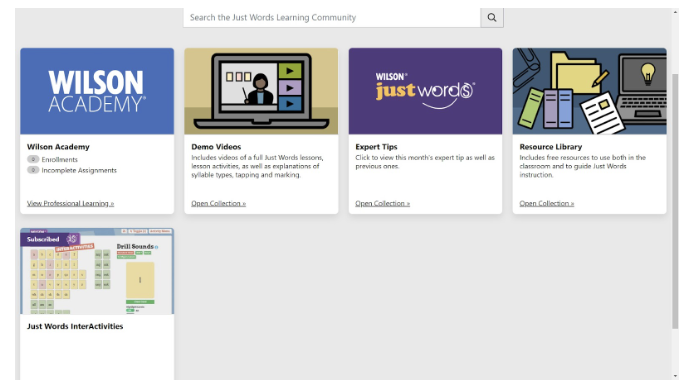Open the Wilson Academy logo thumbnail
Image resolution: width=688 pixels, height=390 pixels.
[x=97, y=91]
